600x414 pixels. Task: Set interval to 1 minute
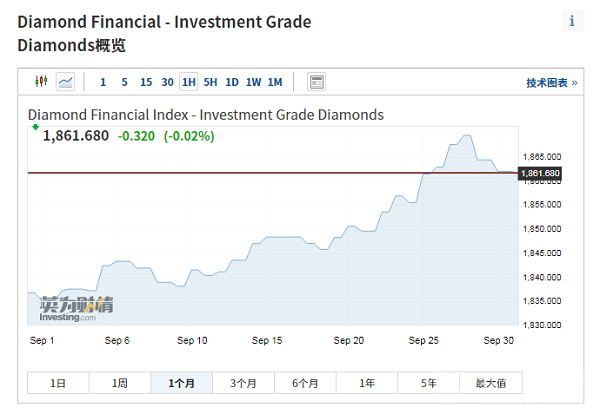[x=103, y=82]
